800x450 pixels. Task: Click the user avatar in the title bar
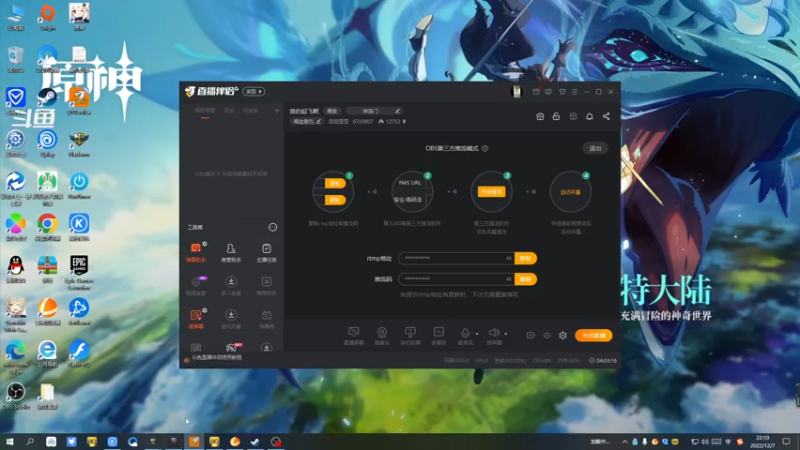point(516,91)
